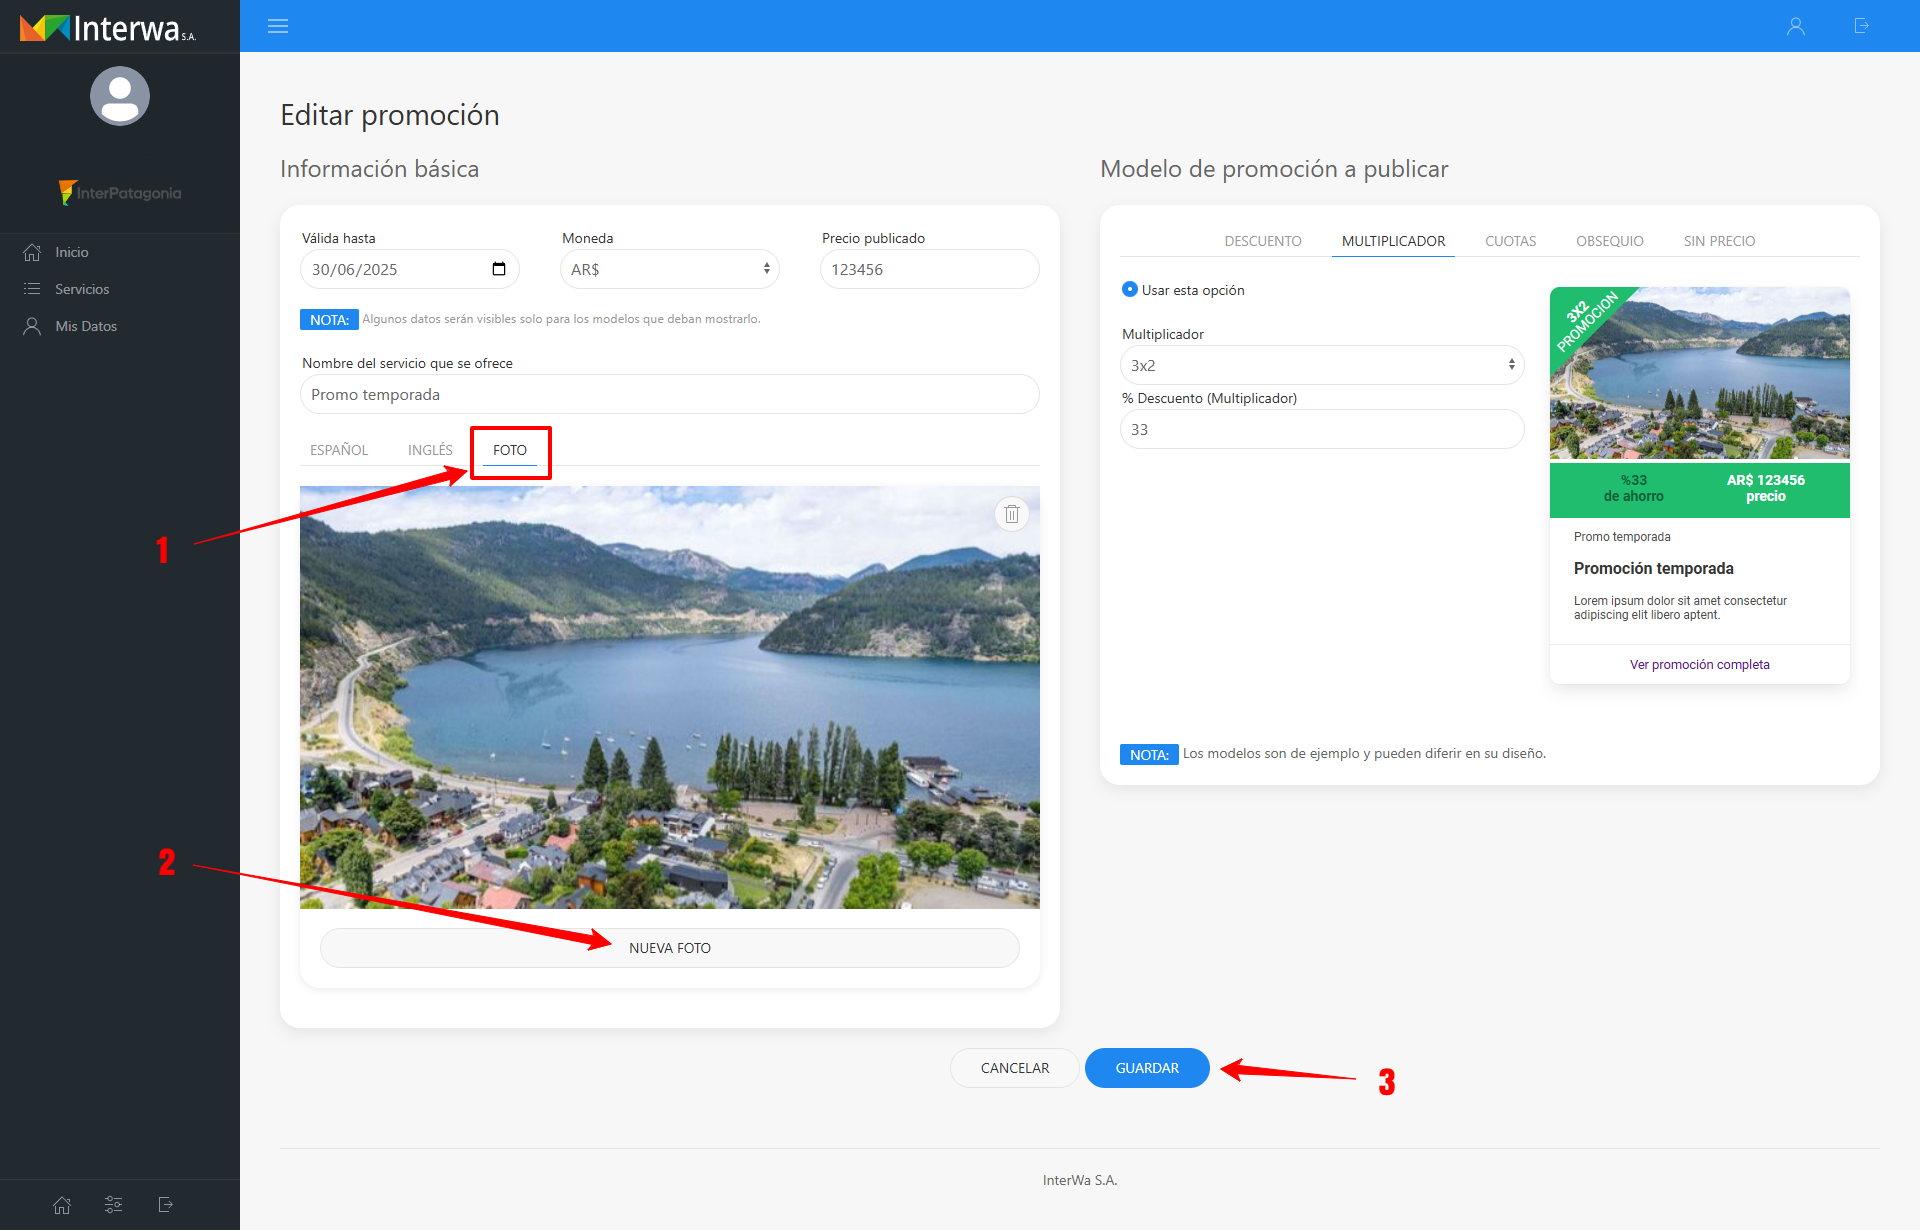Click the promotion card preview image
This screenshot has height=1231, width=1920.
tap(1700, 373)
